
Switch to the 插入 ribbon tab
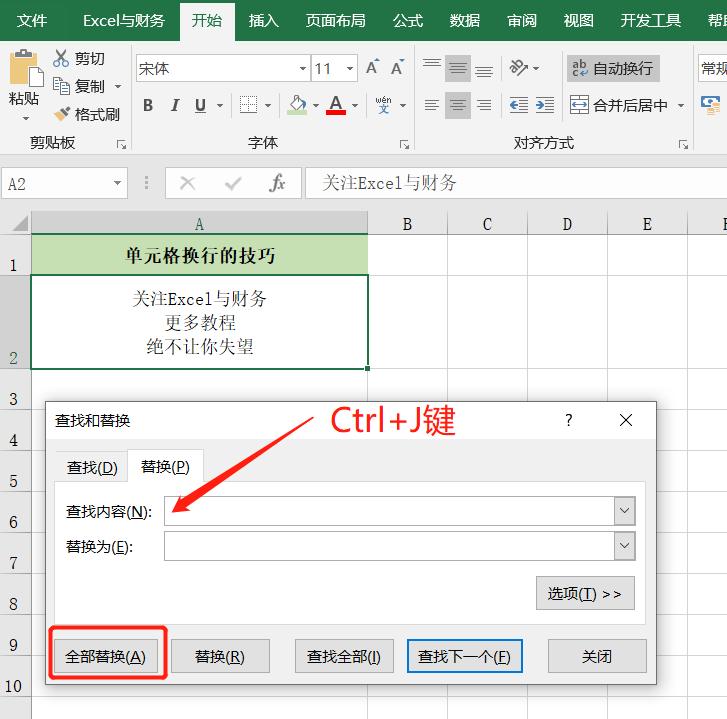click(x=263, y=21)
